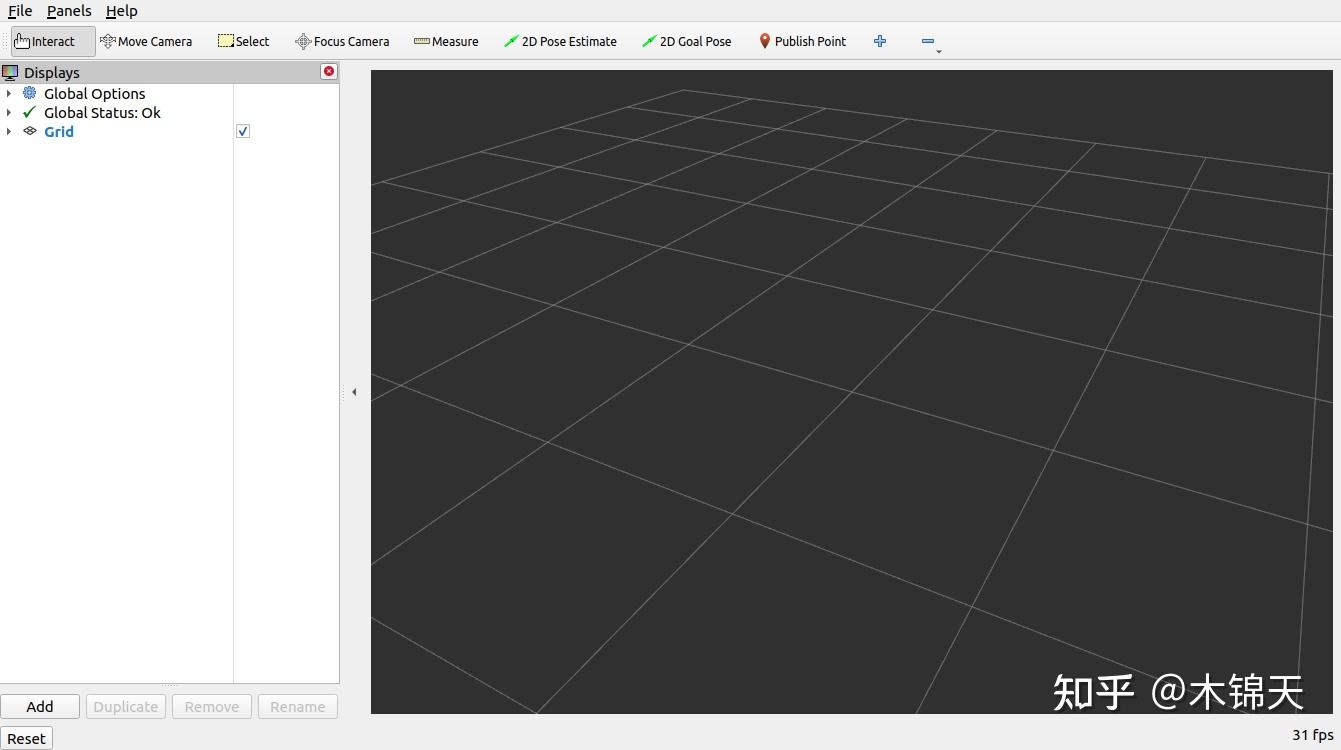Switch to the Select tool

pyautogui.click(x=243, y=41)
